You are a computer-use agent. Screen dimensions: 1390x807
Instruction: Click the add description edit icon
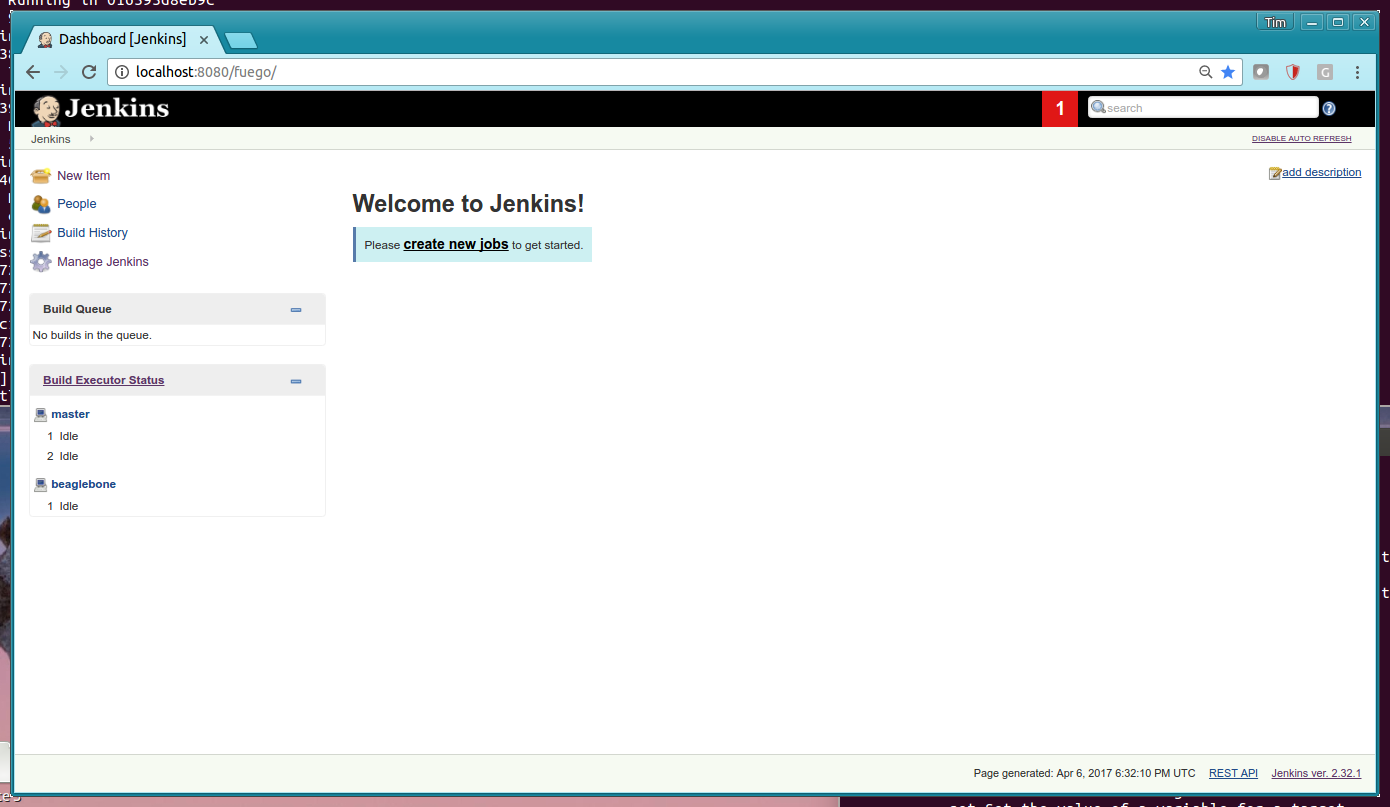pyautogui.click(x=1275, y=173)
